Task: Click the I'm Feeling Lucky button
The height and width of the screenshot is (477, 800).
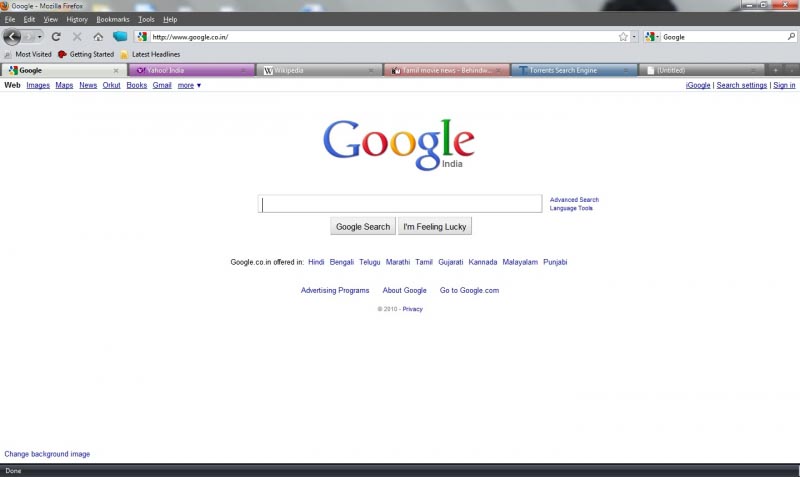Action: 435,227
